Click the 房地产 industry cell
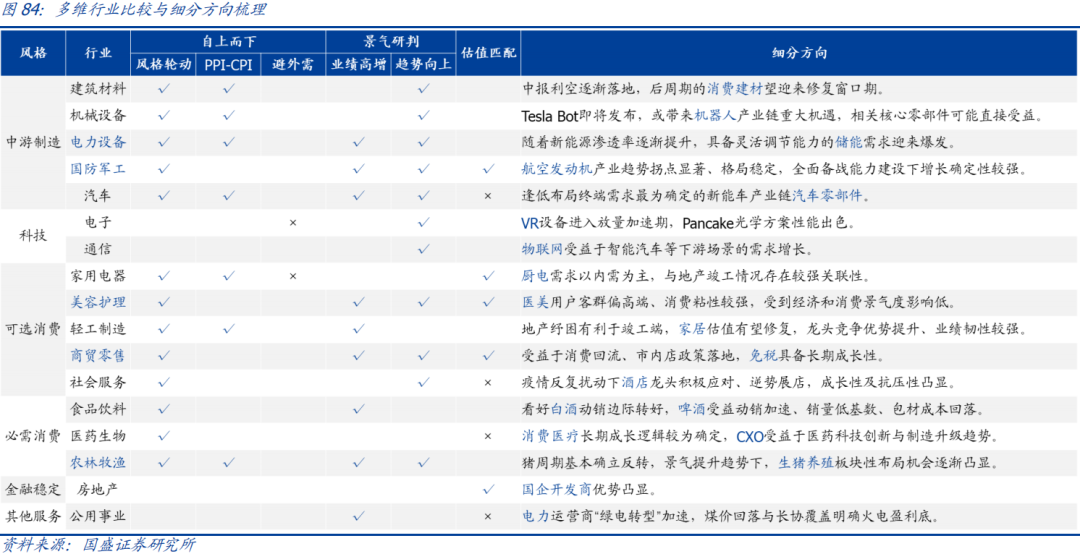The height and width of the screenshot is (554, 1080). coord(98,489)
